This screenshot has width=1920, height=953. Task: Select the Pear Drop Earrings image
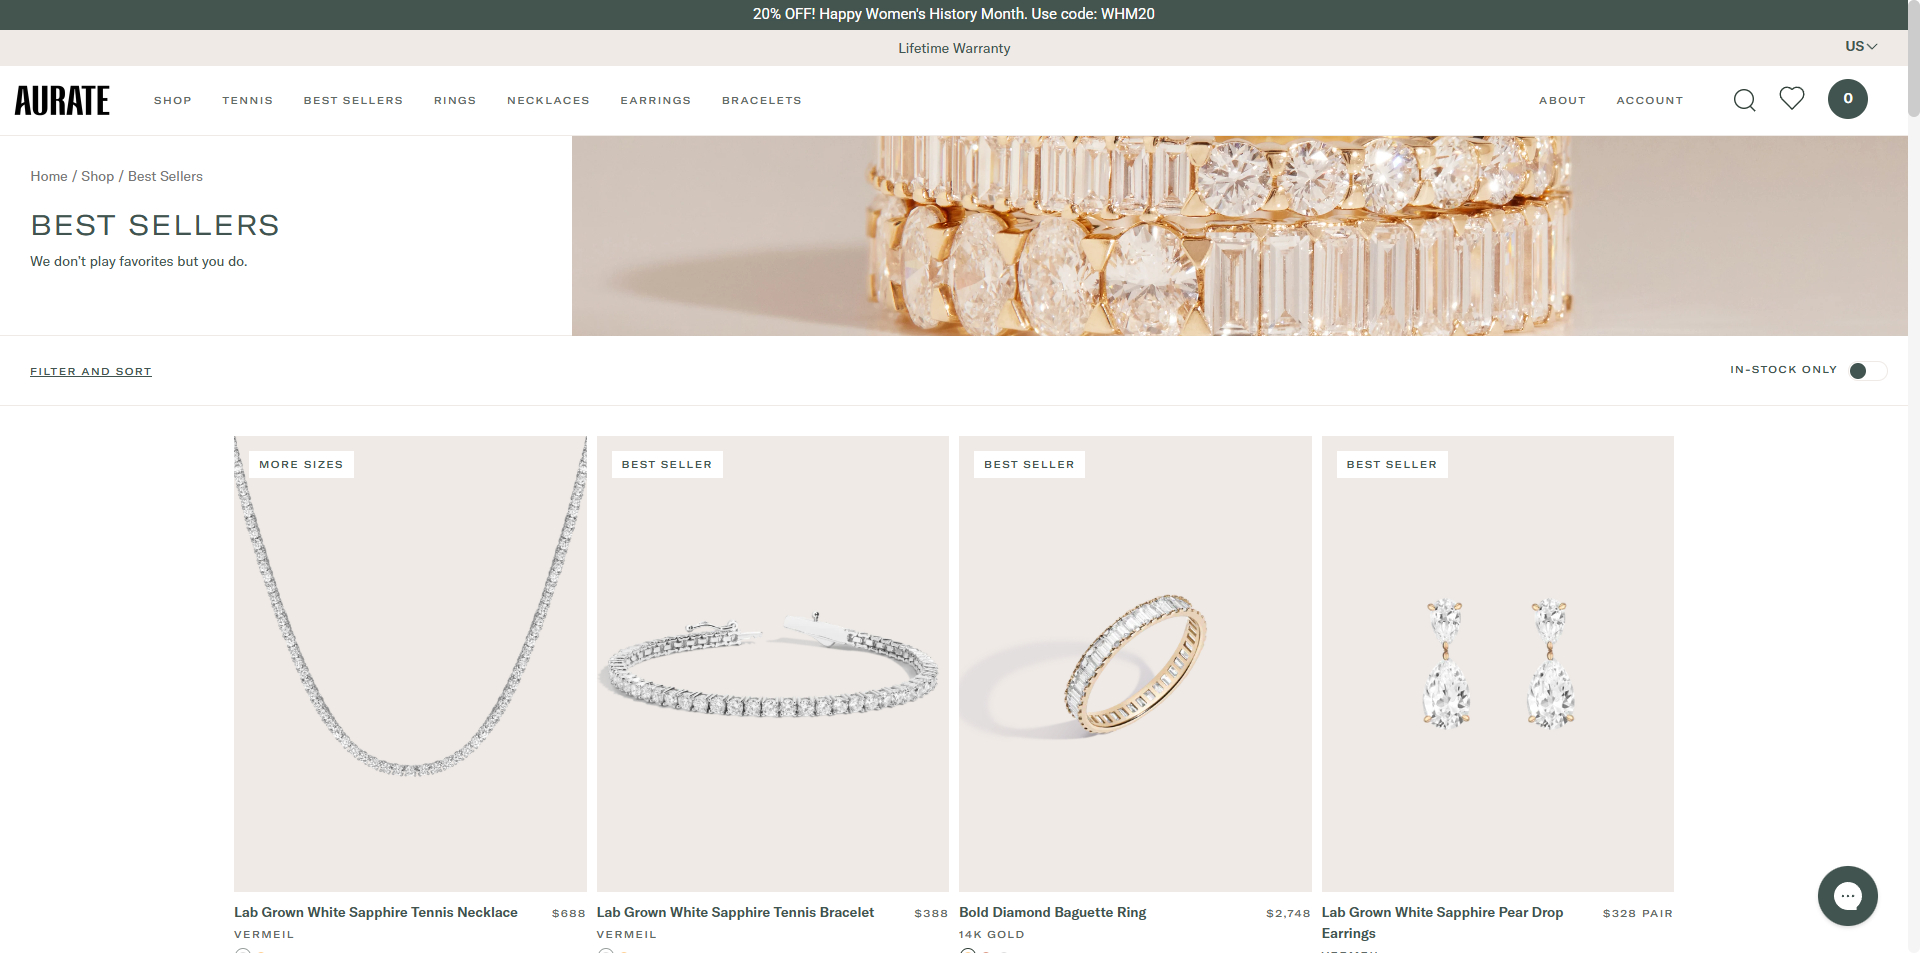point(1497,663)
